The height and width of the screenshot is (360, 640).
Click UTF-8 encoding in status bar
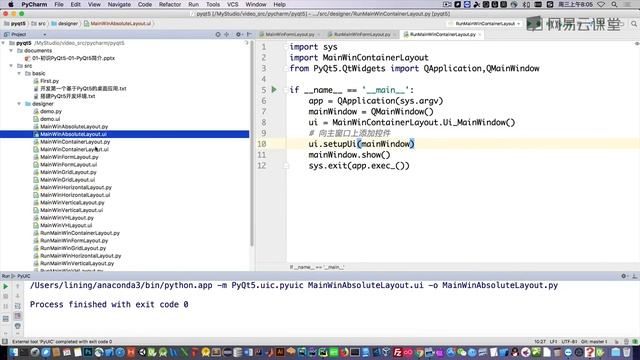569,342
